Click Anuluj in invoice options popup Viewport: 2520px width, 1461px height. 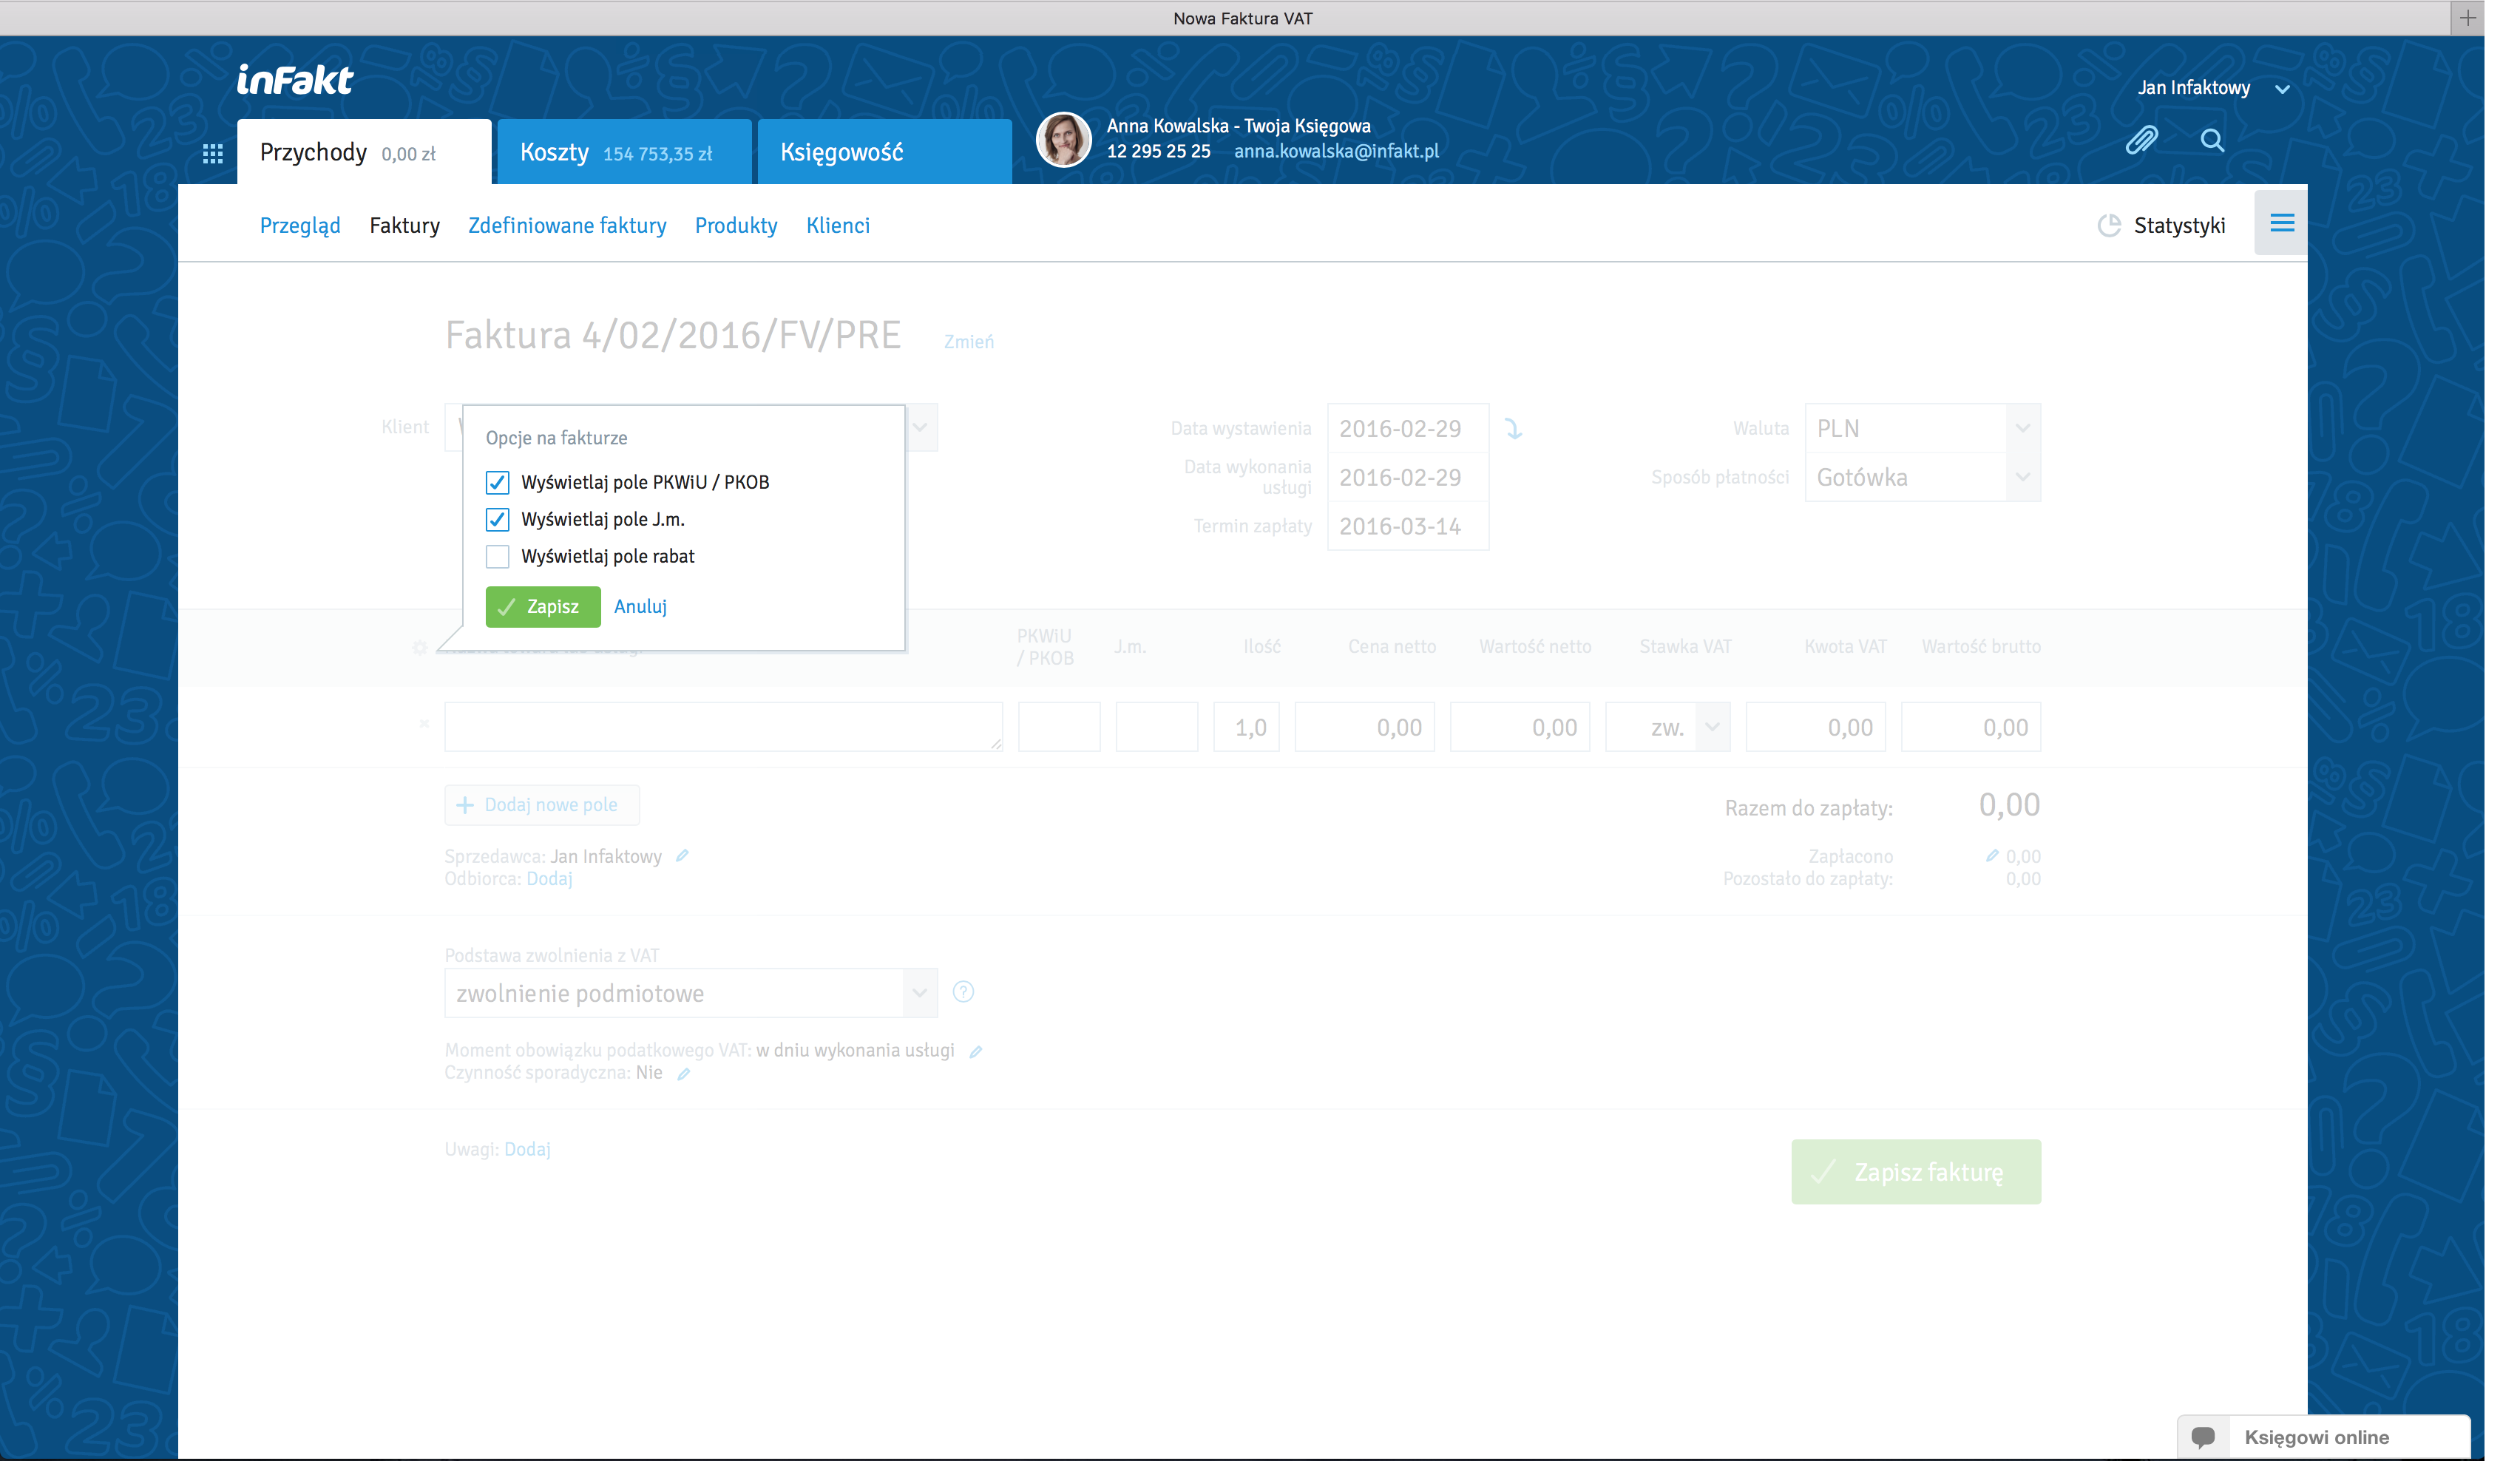(x=640, y=607)
